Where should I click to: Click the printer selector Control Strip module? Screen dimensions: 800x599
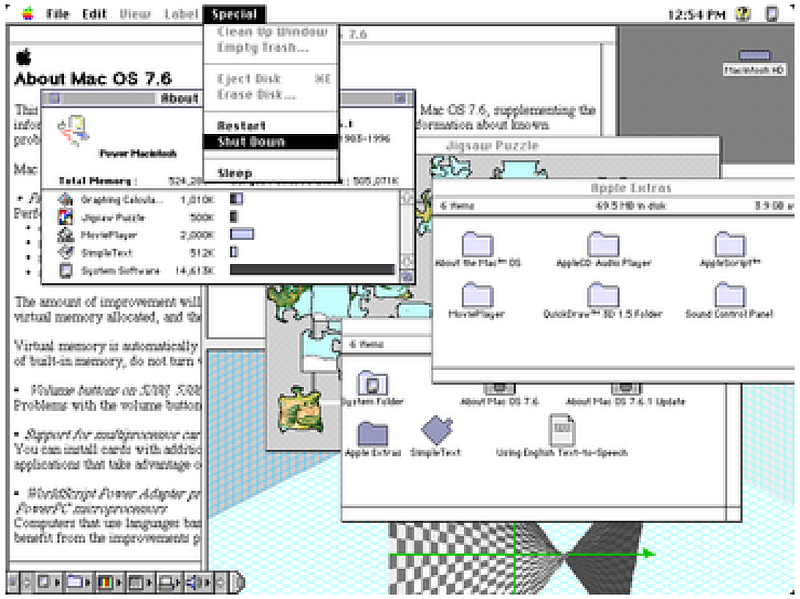tap(166, 581)
